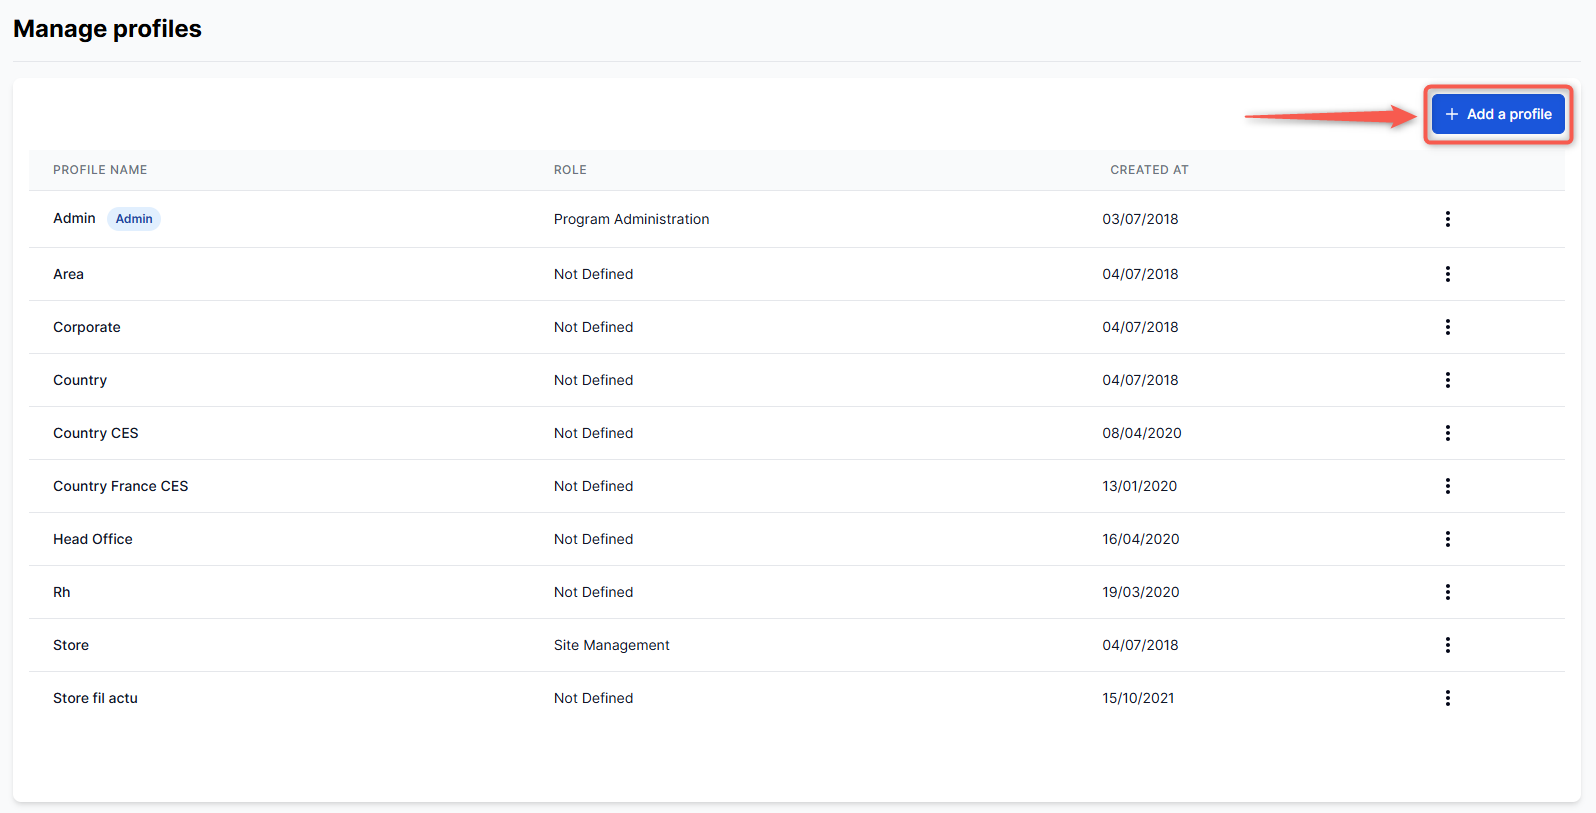The width and height of the screenshot is (1596, 813).
Task: Click the Site Management role text
Action: (611, 645)
